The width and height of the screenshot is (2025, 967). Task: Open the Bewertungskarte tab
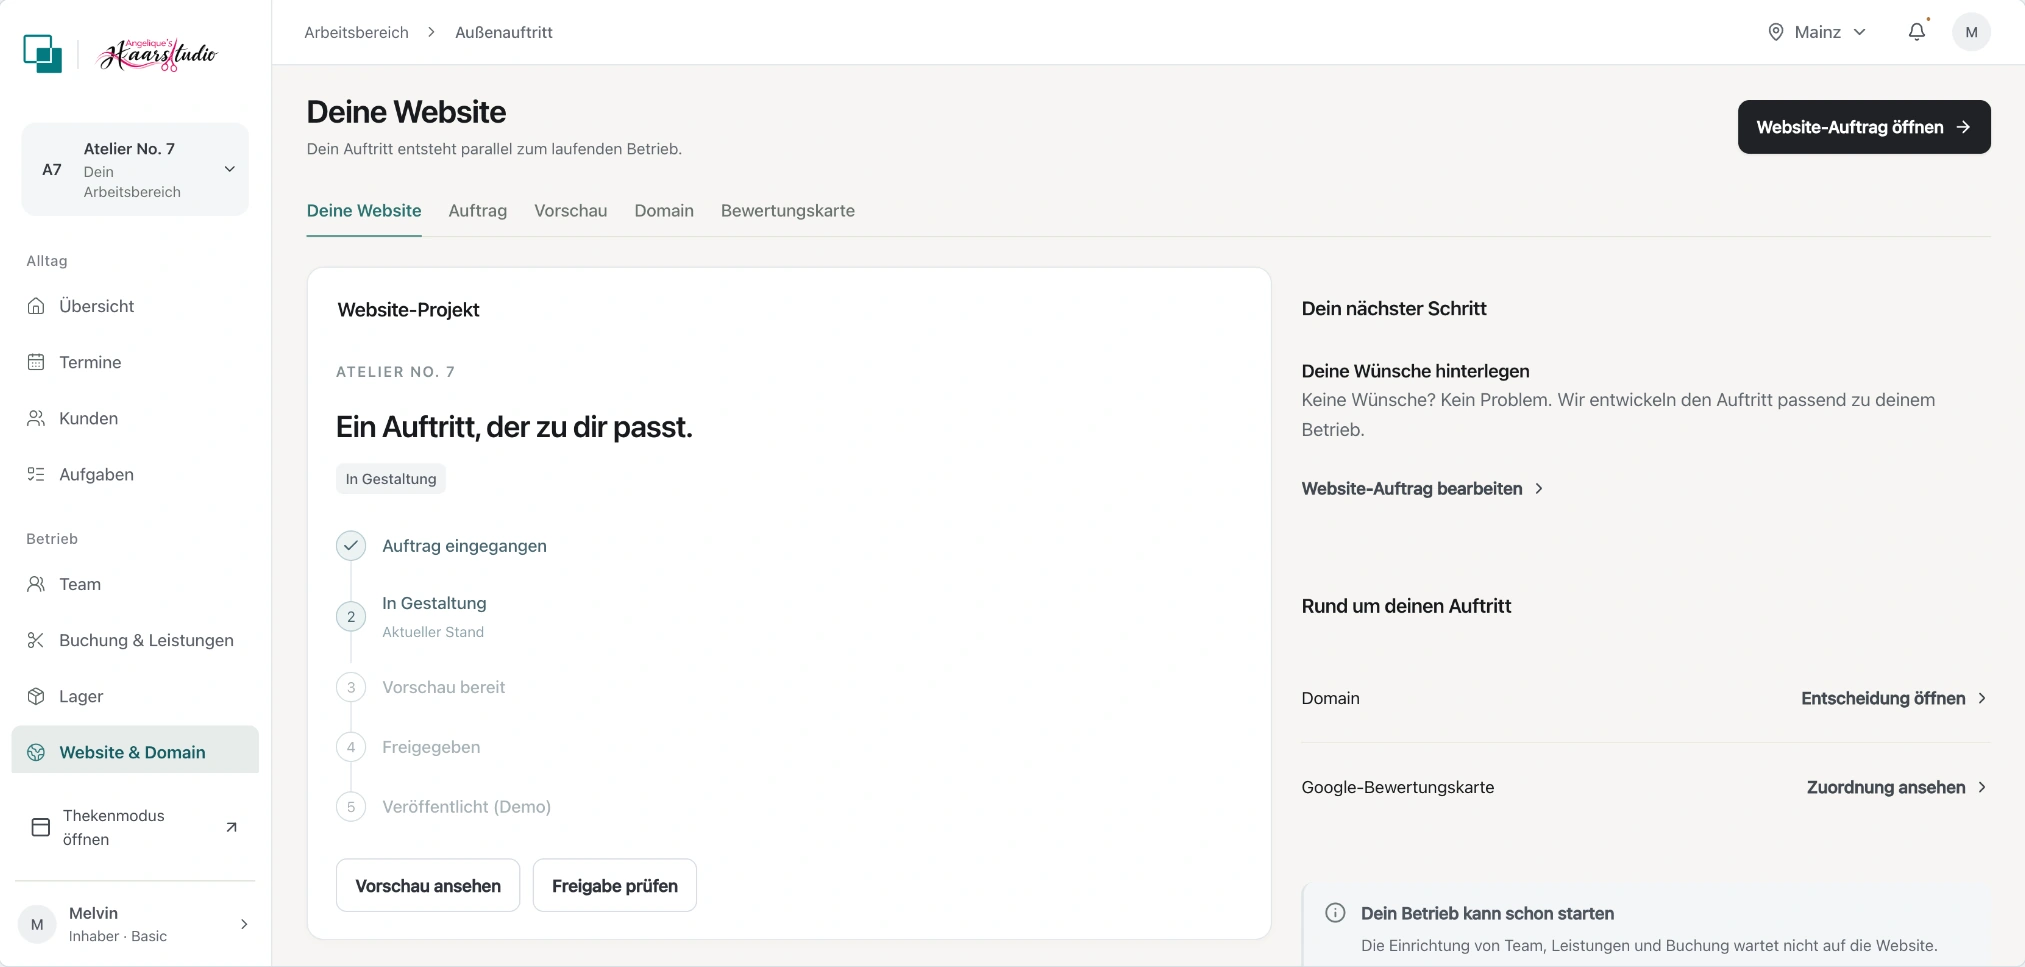click(x=787, y=211)
